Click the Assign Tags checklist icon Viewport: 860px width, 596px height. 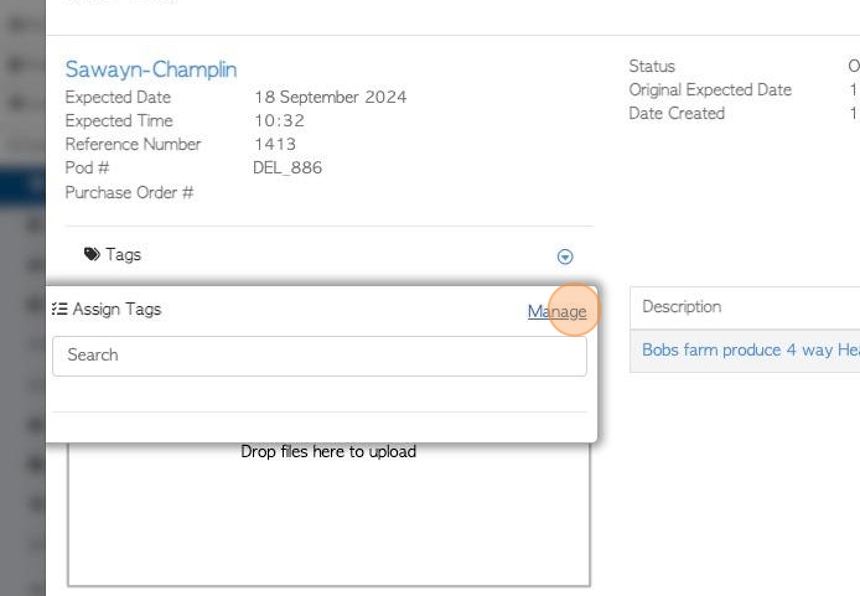pos(59,309)
